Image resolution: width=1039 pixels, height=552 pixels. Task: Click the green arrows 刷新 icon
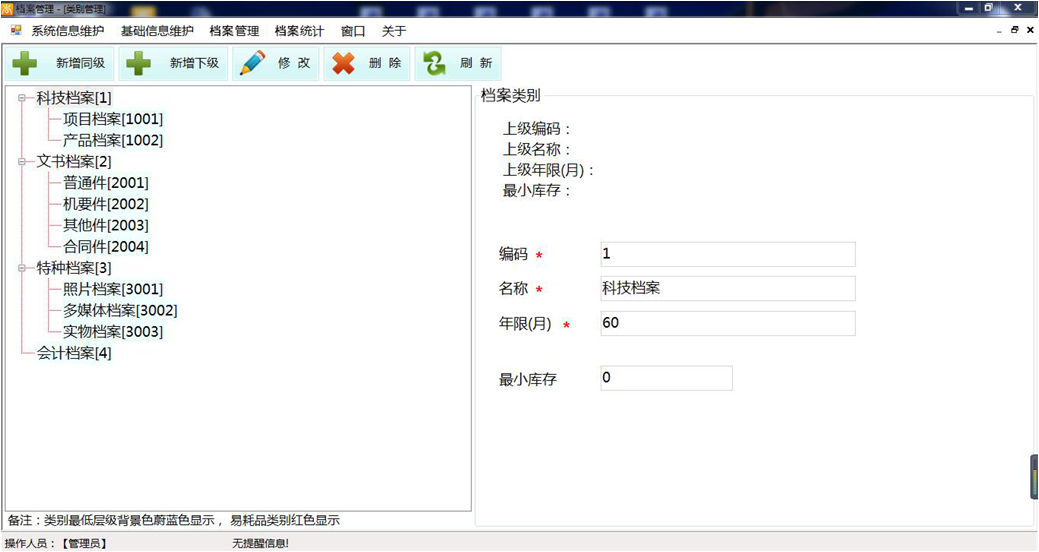coord(434,63)
